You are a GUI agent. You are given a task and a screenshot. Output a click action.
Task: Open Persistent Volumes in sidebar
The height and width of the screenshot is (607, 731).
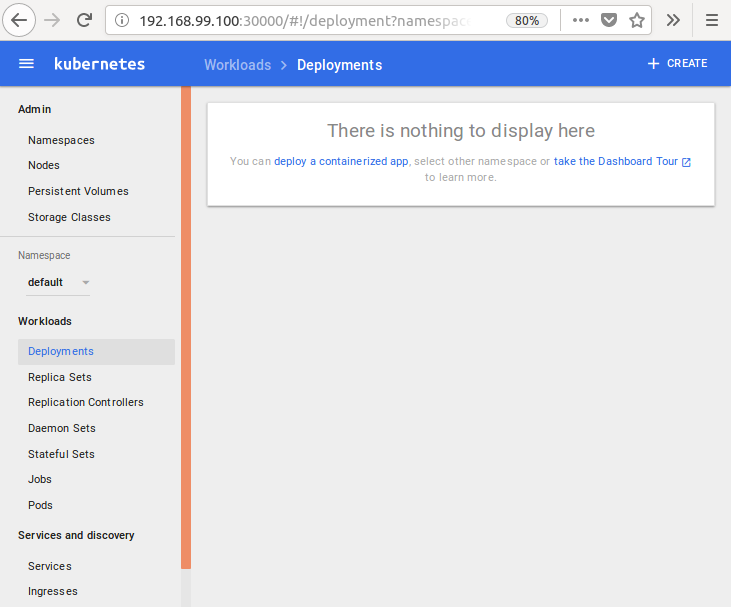coord(78,191)
